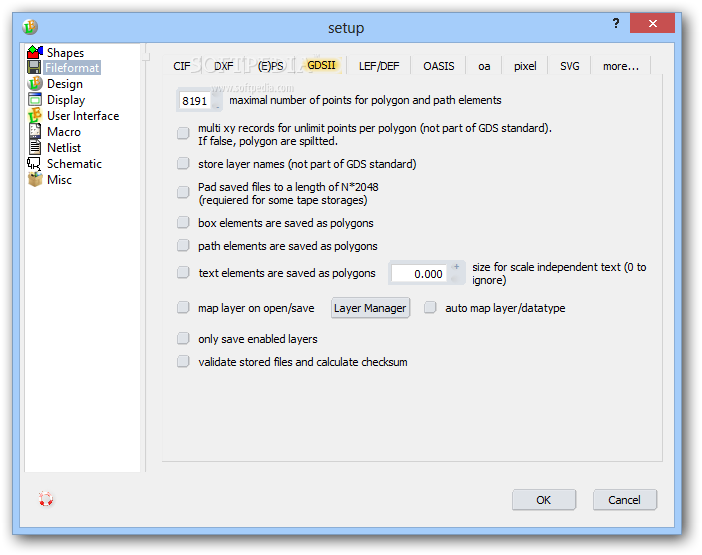Click the Macro document icon
The width and height of the screenshot is (702, 555).
pyautogui.click(x=34, y=132)
